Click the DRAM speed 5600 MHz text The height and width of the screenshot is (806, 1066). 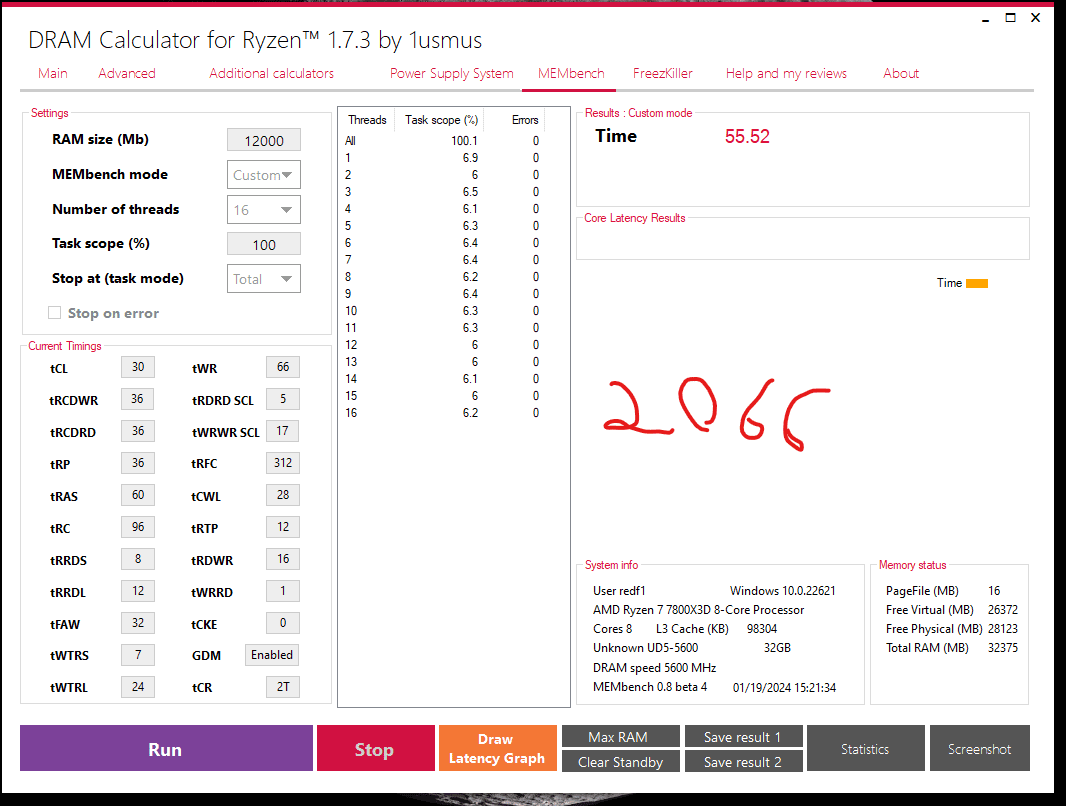pyautogui.click(x=655, y=667)
